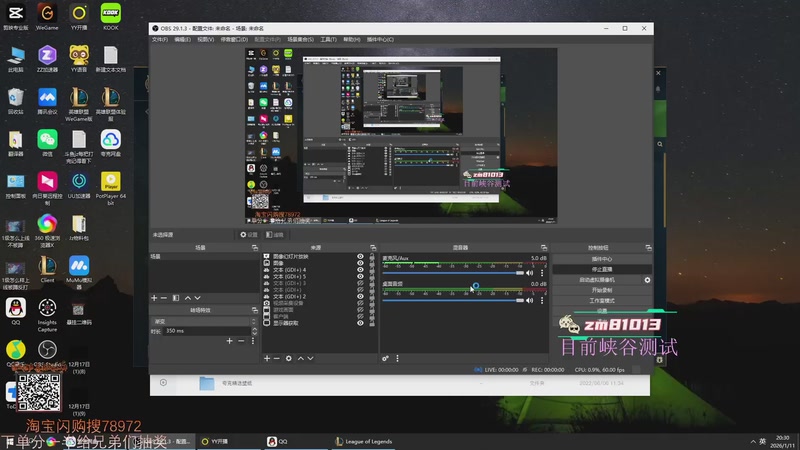
Task: Mute the 桌面音频 speaker icon
Action: pos(531,299)
